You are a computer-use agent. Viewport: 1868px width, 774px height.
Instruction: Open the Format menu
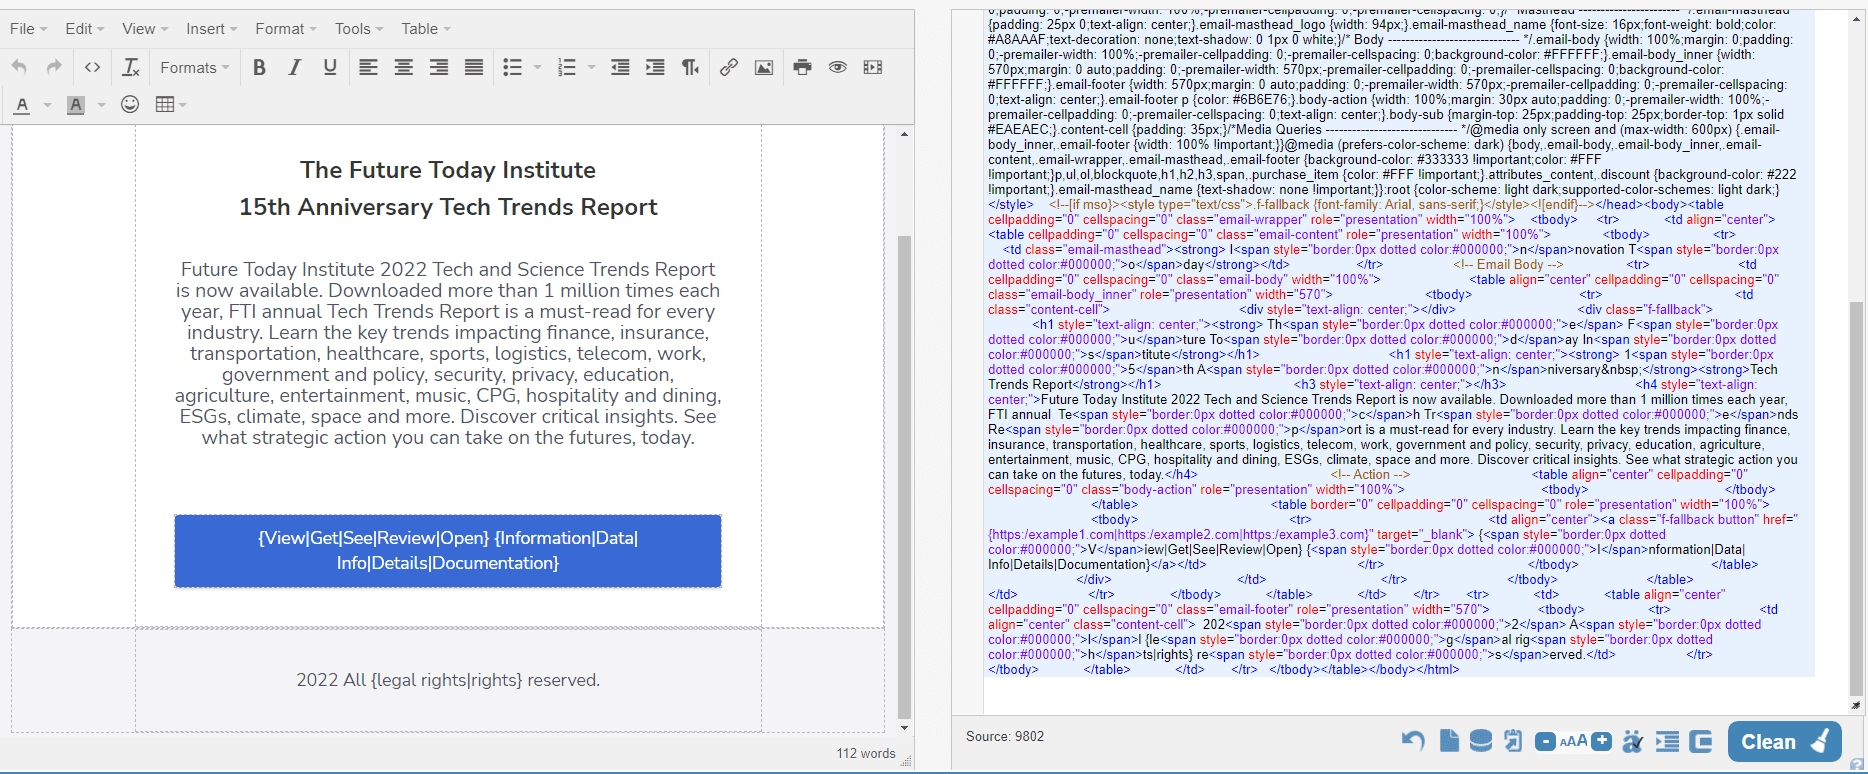[285, 29]
